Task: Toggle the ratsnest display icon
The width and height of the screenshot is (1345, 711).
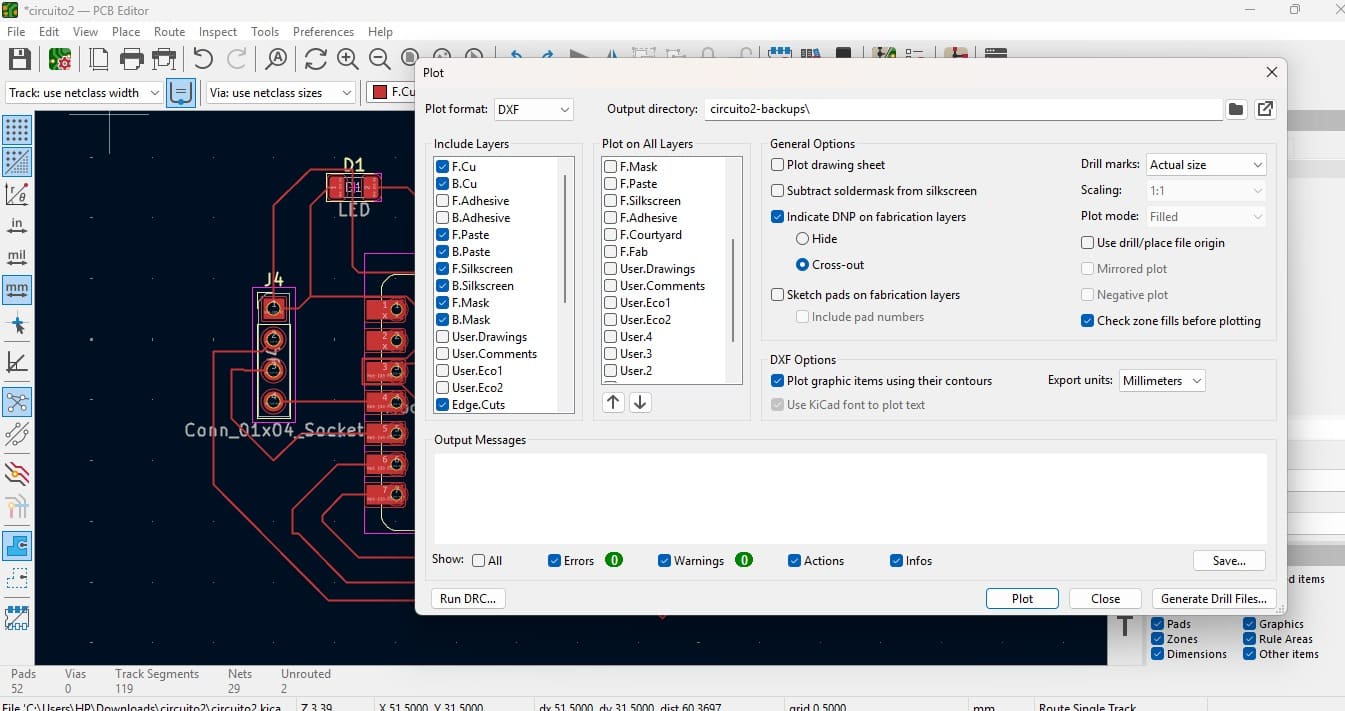Action: click(x=17, y=402)
